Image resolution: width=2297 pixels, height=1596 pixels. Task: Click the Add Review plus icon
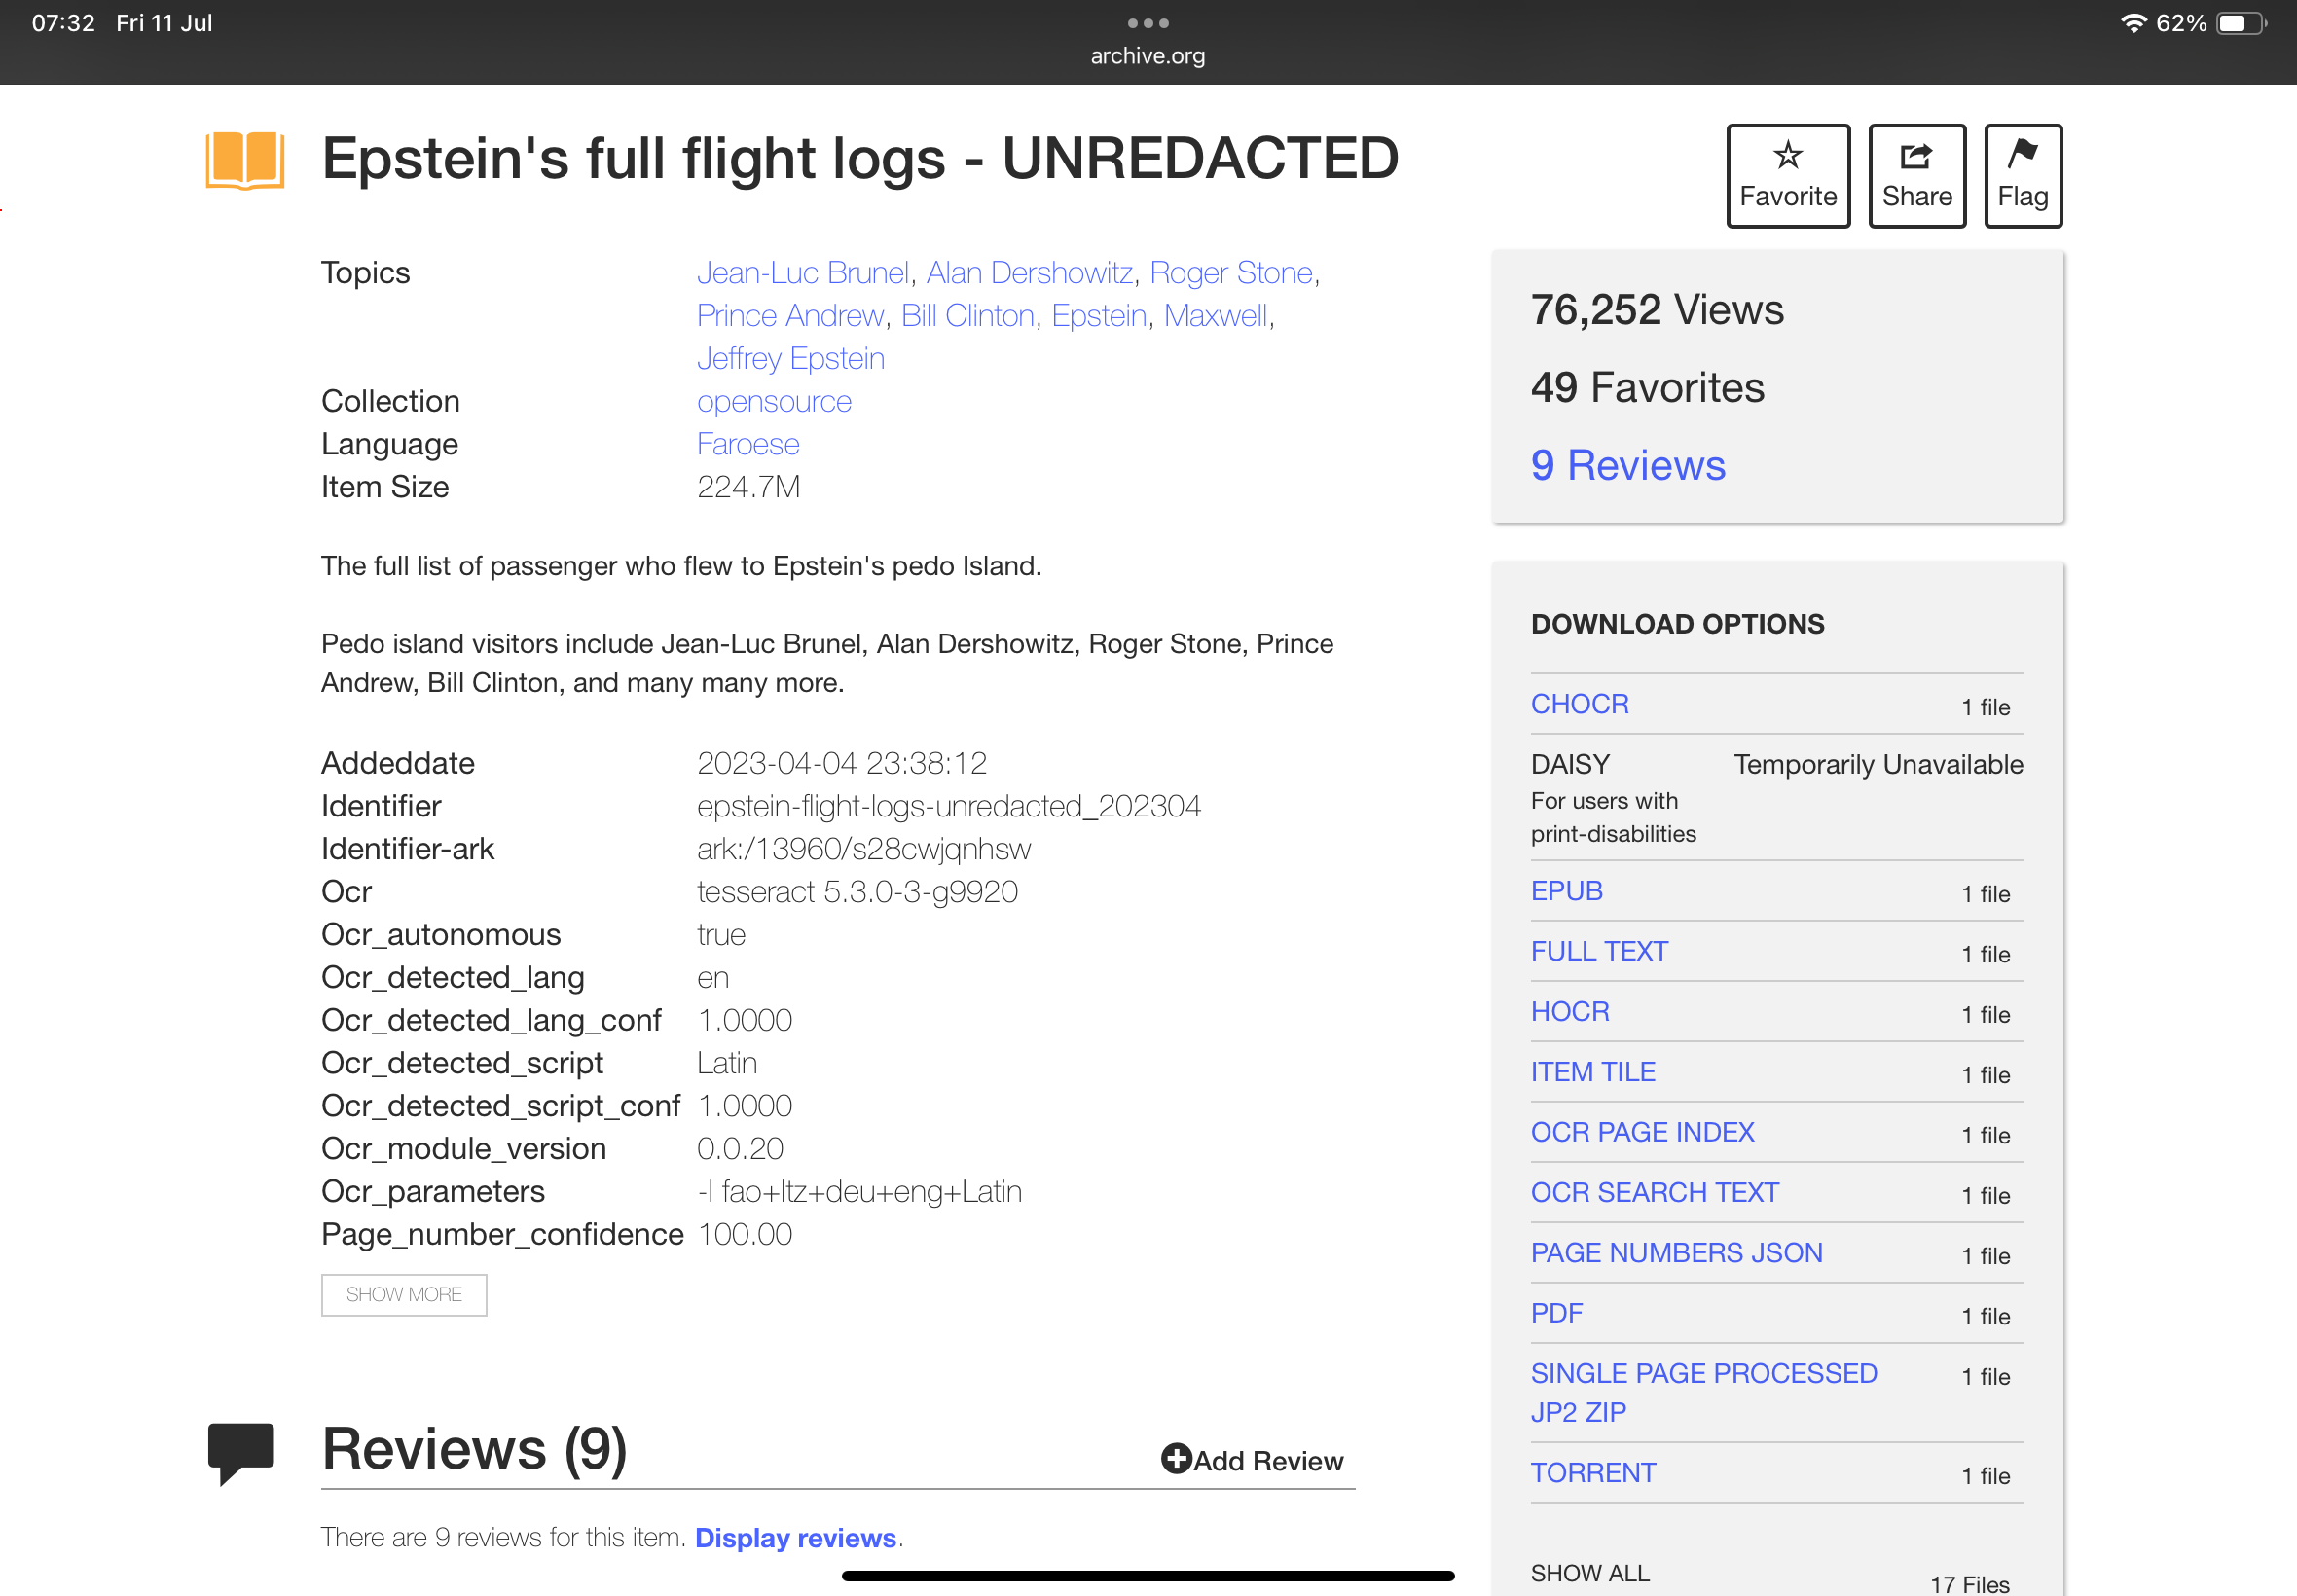[x=1176, y=1459]
